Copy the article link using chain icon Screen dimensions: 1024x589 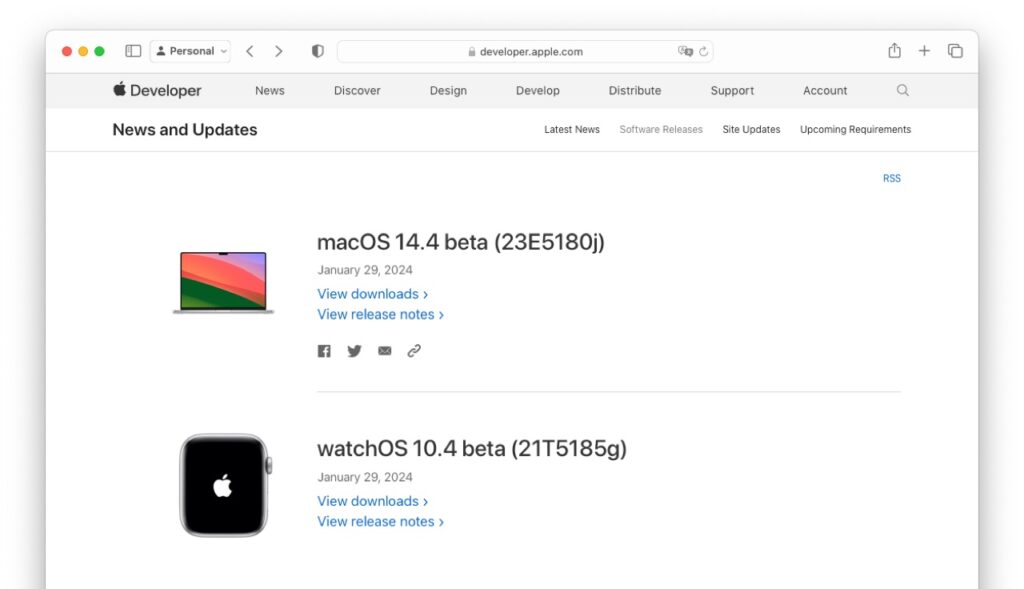click(x=414, y=351)
